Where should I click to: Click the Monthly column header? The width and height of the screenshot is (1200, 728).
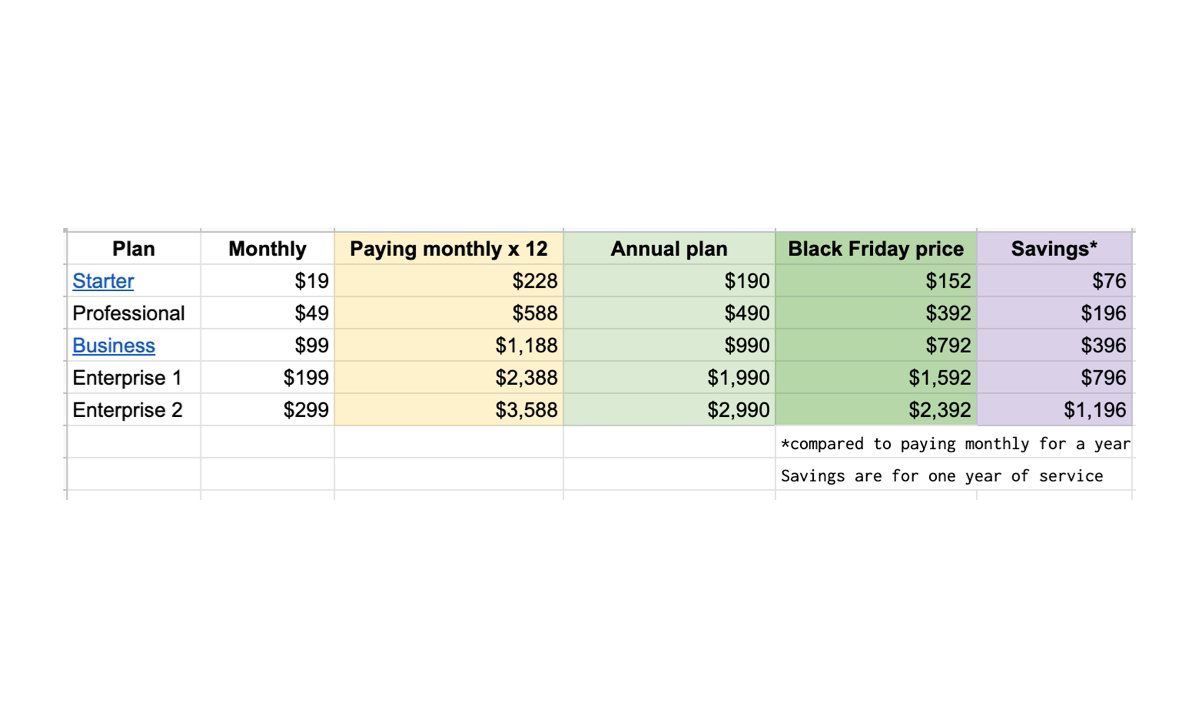tap(267, 249)
